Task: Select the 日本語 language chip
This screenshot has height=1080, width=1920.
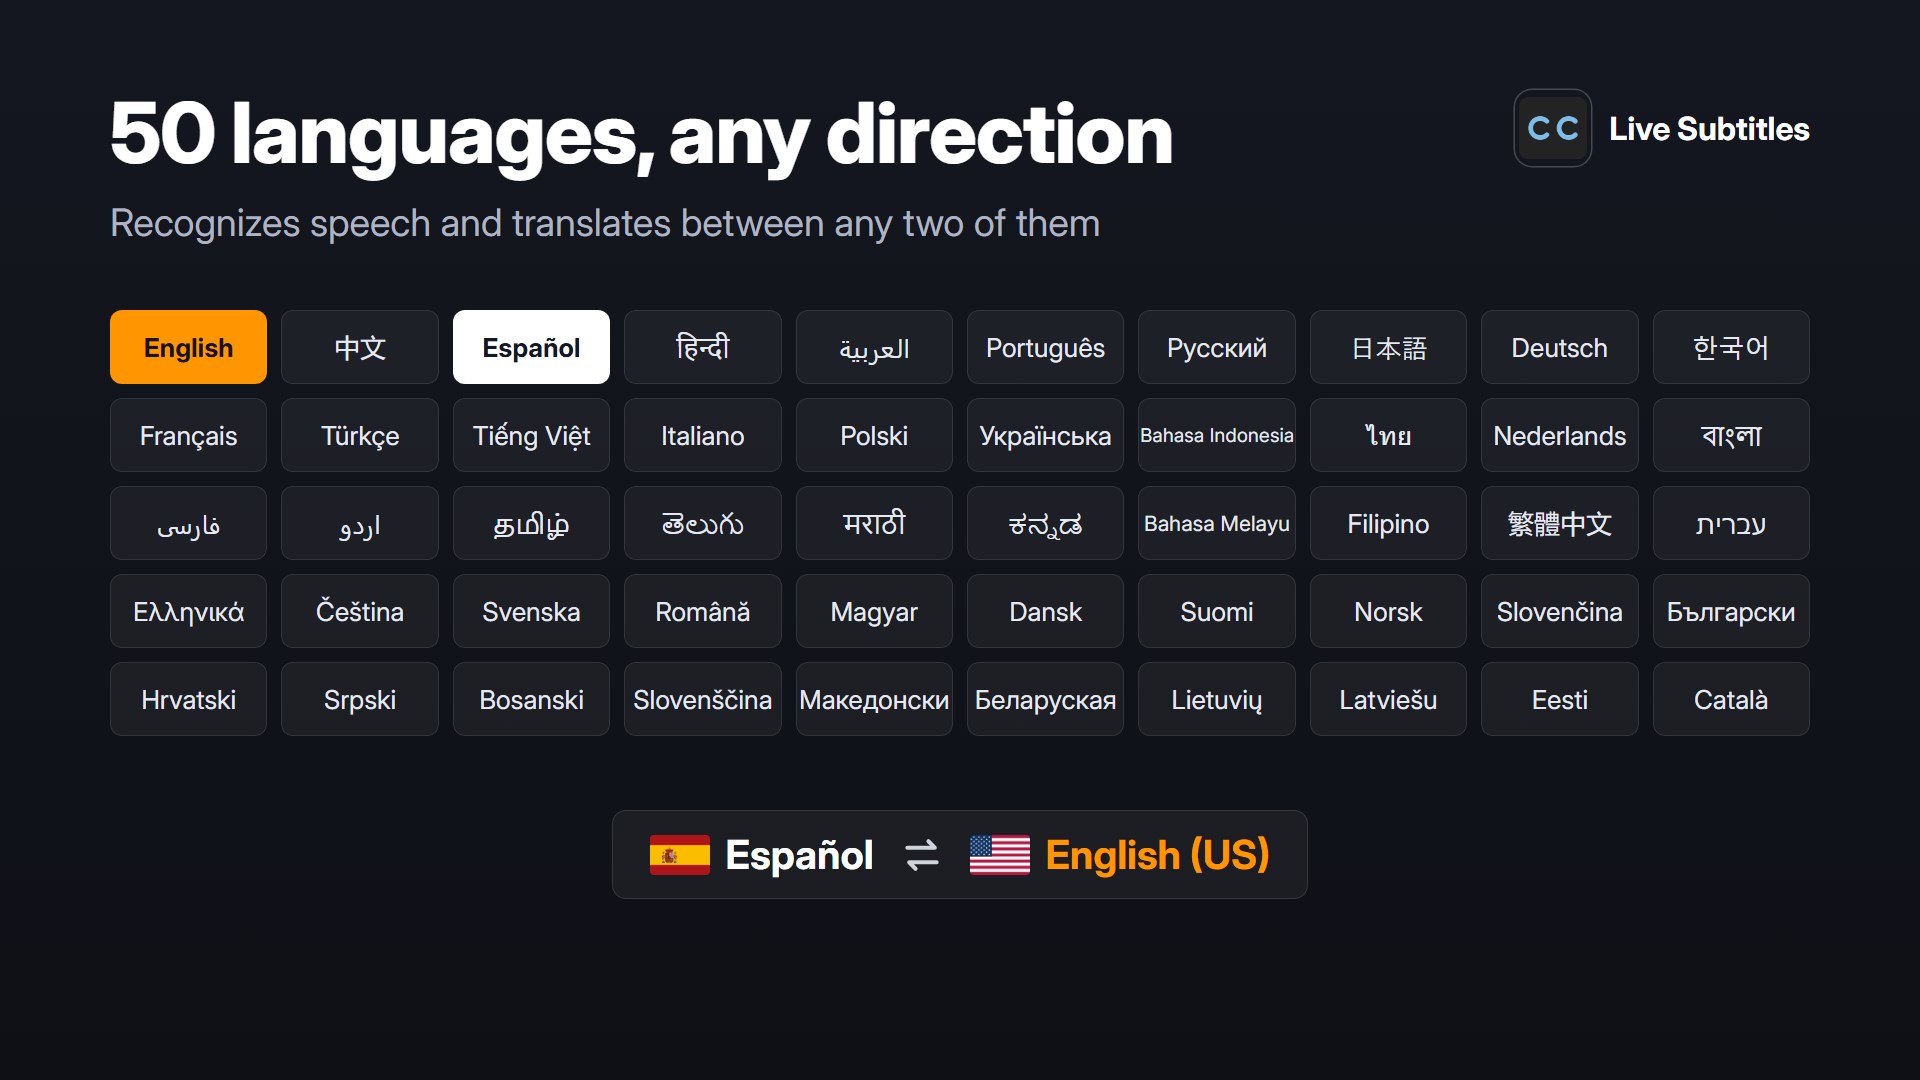Action: tap(1388, 347)
